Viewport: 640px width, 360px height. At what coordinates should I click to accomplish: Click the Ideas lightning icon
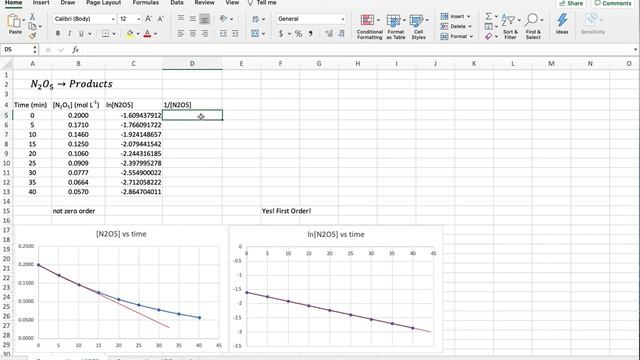click(x=562, y=24)
